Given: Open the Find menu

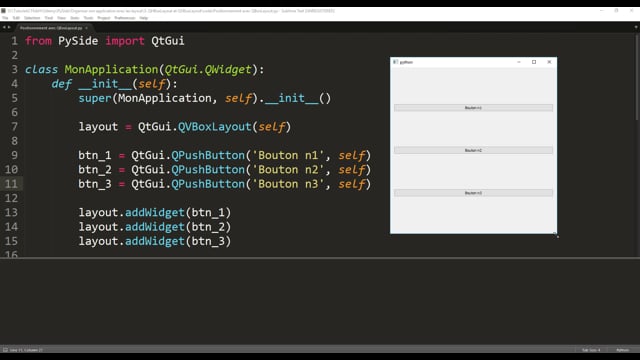Looking at the screenshot, I should 49,18.
